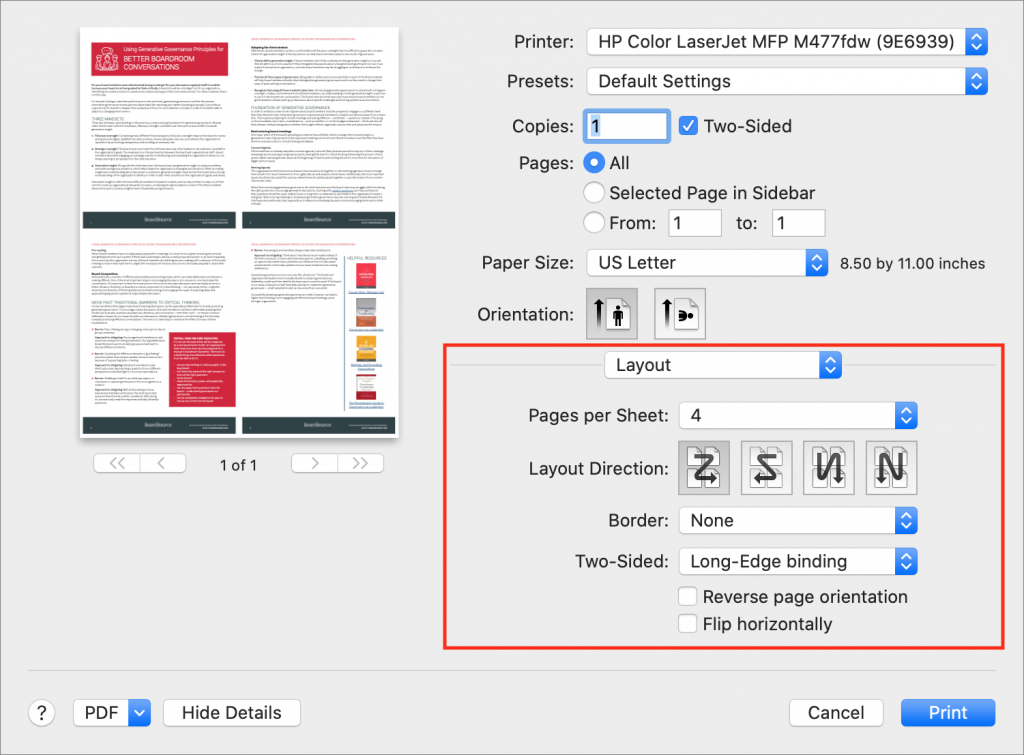Choose left-to-right Z layout direction
The height and width of the screenshot is (755, 1024).
coord(704,467)
